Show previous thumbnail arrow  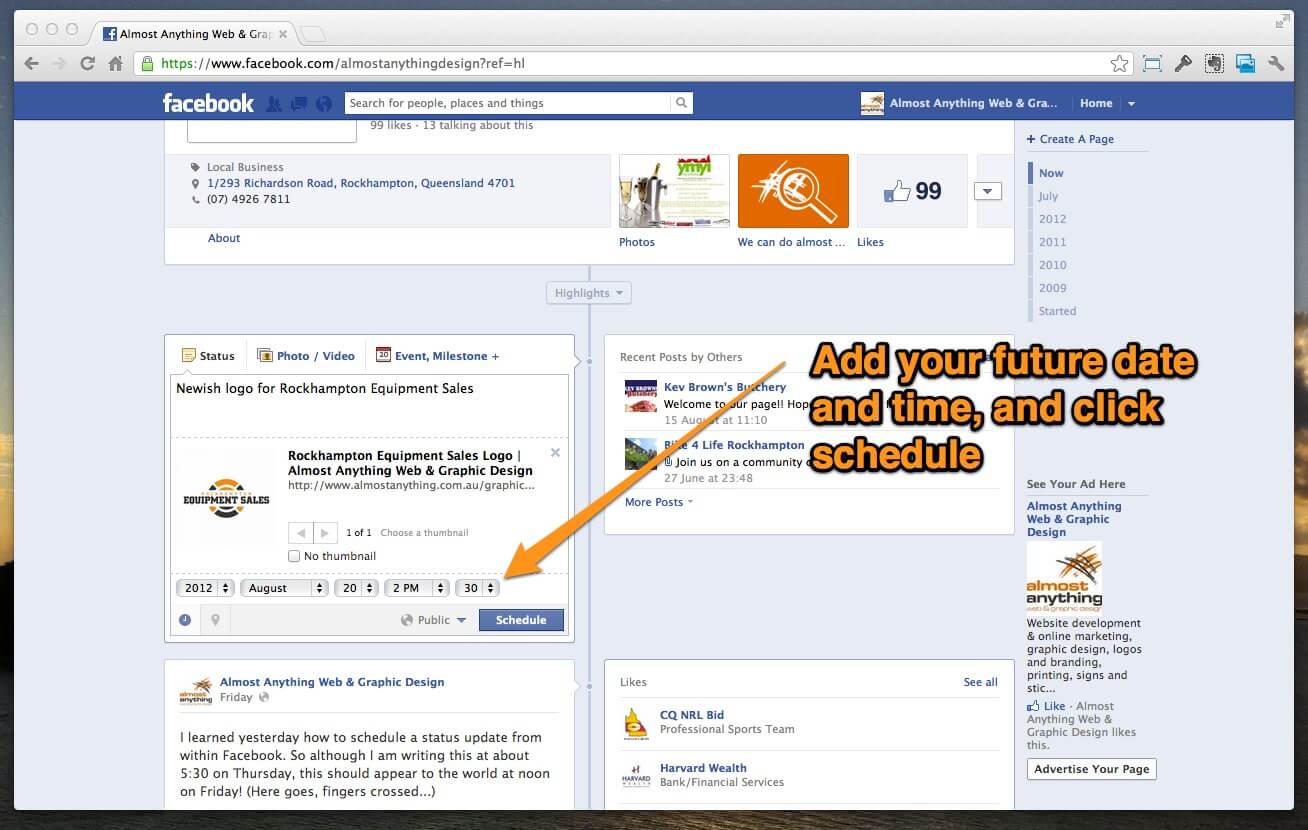(301, 533)
